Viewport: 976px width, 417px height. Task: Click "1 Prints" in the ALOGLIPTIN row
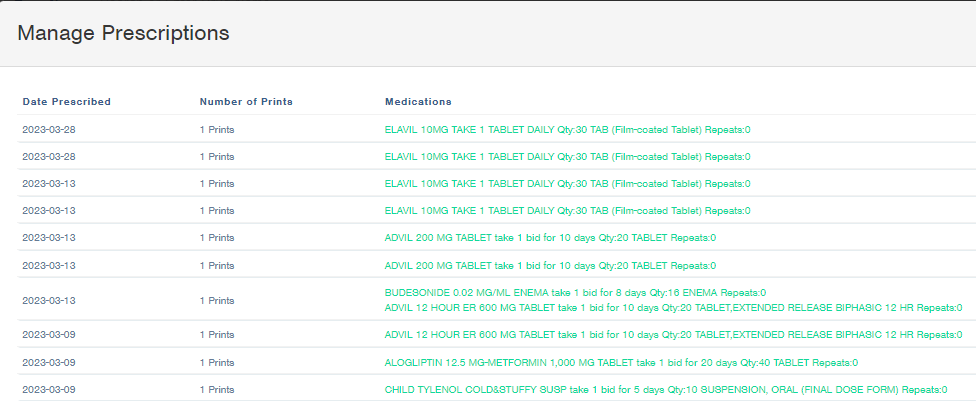pos(217,362)
